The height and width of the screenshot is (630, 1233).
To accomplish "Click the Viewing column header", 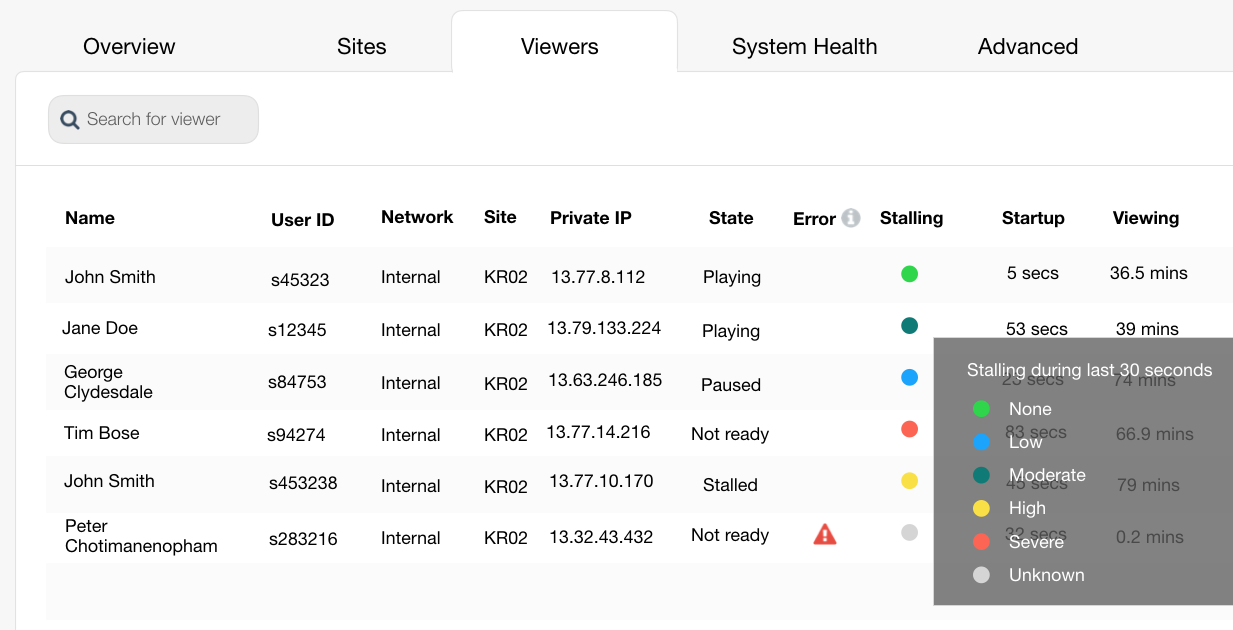I will point(1146,218).
